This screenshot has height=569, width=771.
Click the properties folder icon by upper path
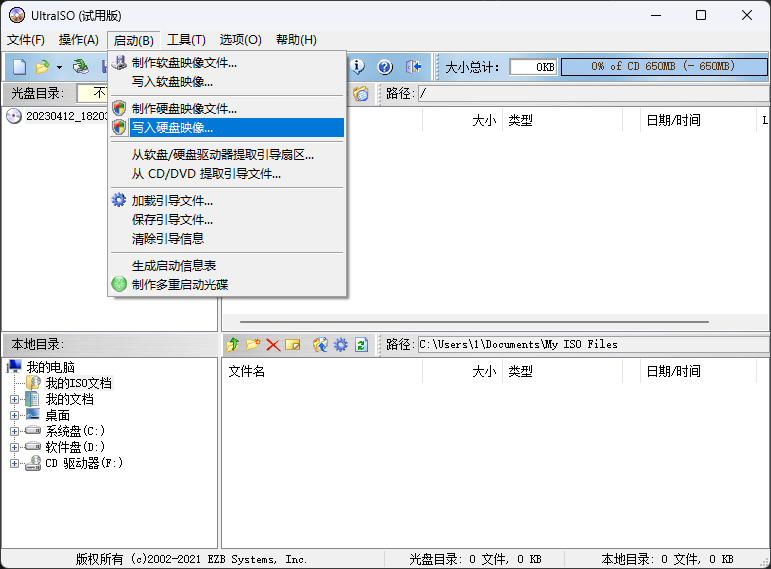click(x=361, y=93)
